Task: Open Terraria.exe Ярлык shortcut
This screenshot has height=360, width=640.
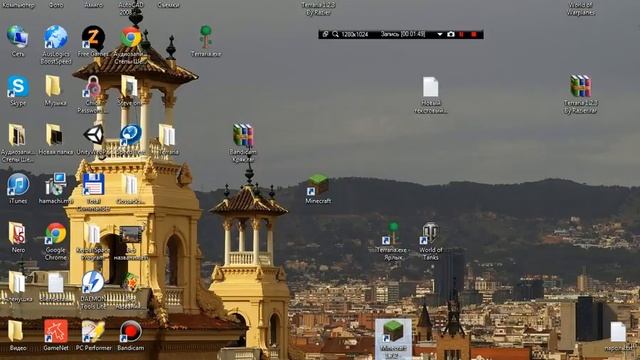Action: coord(392,233)
